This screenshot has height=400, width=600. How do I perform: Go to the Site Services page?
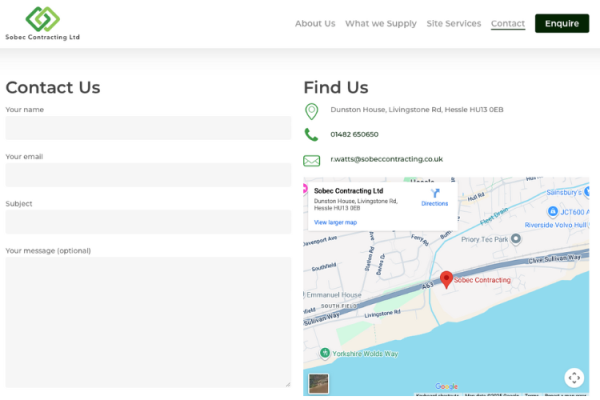coord(453,23)
